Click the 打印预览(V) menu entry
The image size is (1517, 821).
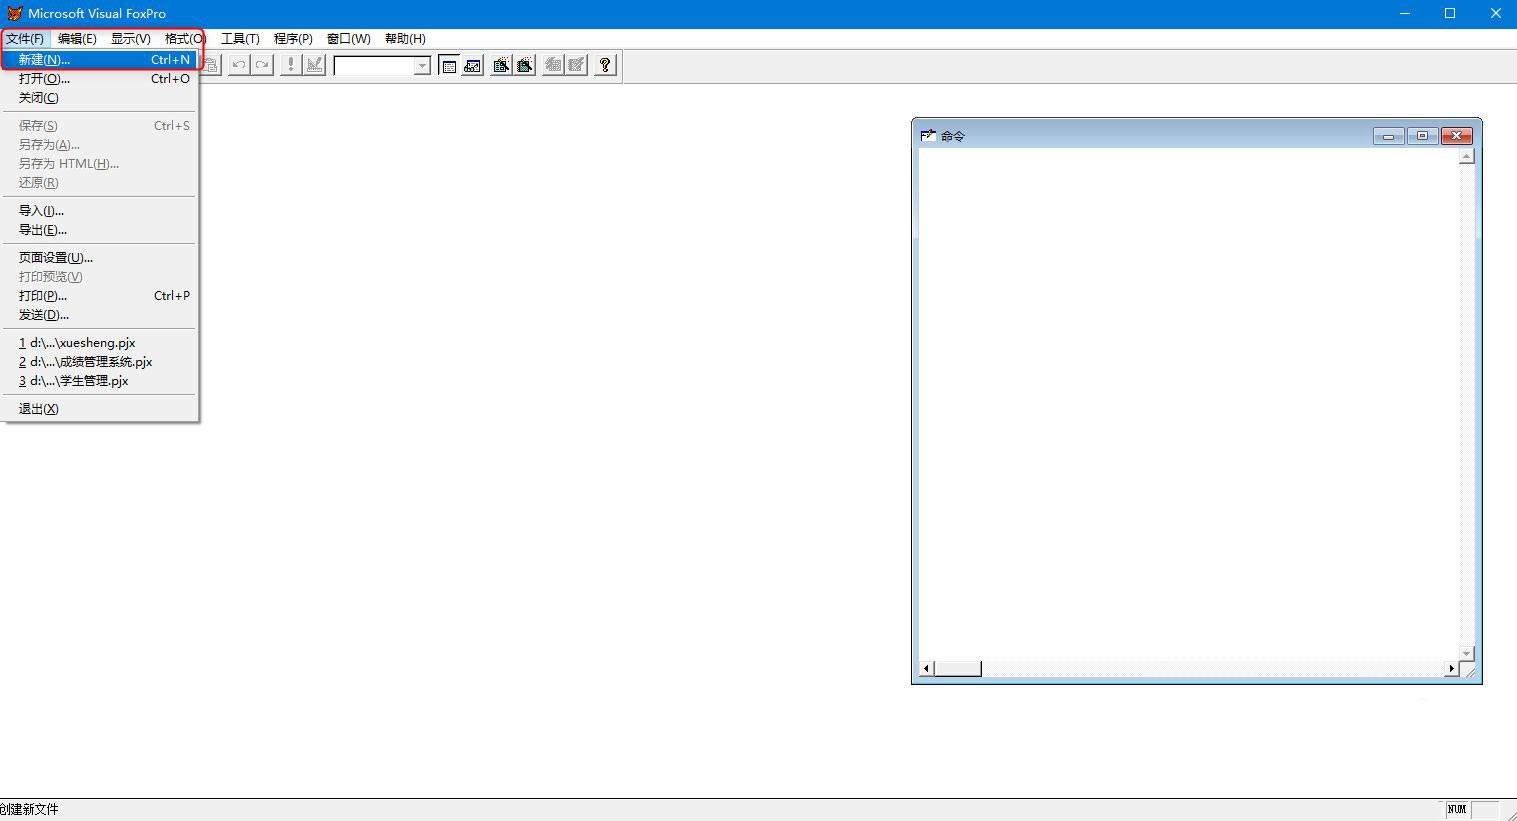(x=99, y=277)
